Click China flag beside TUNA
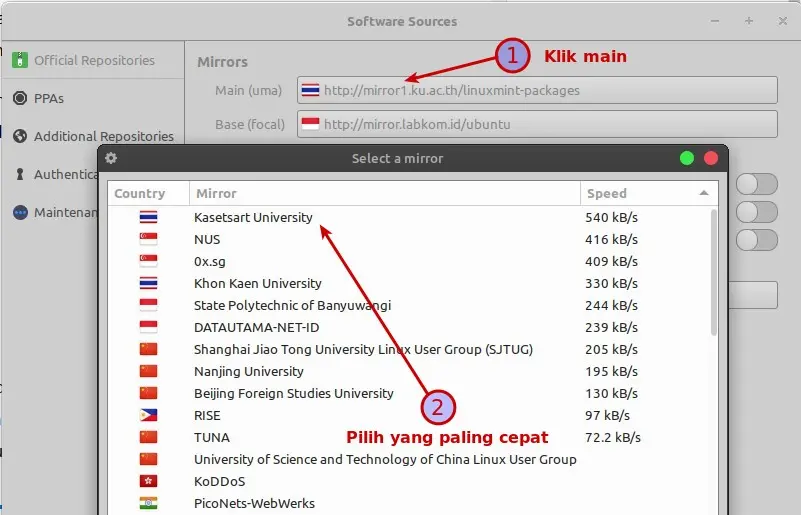The height and width of the screenshot is (515, 801). pyautogui.click(x=149, y=437)
